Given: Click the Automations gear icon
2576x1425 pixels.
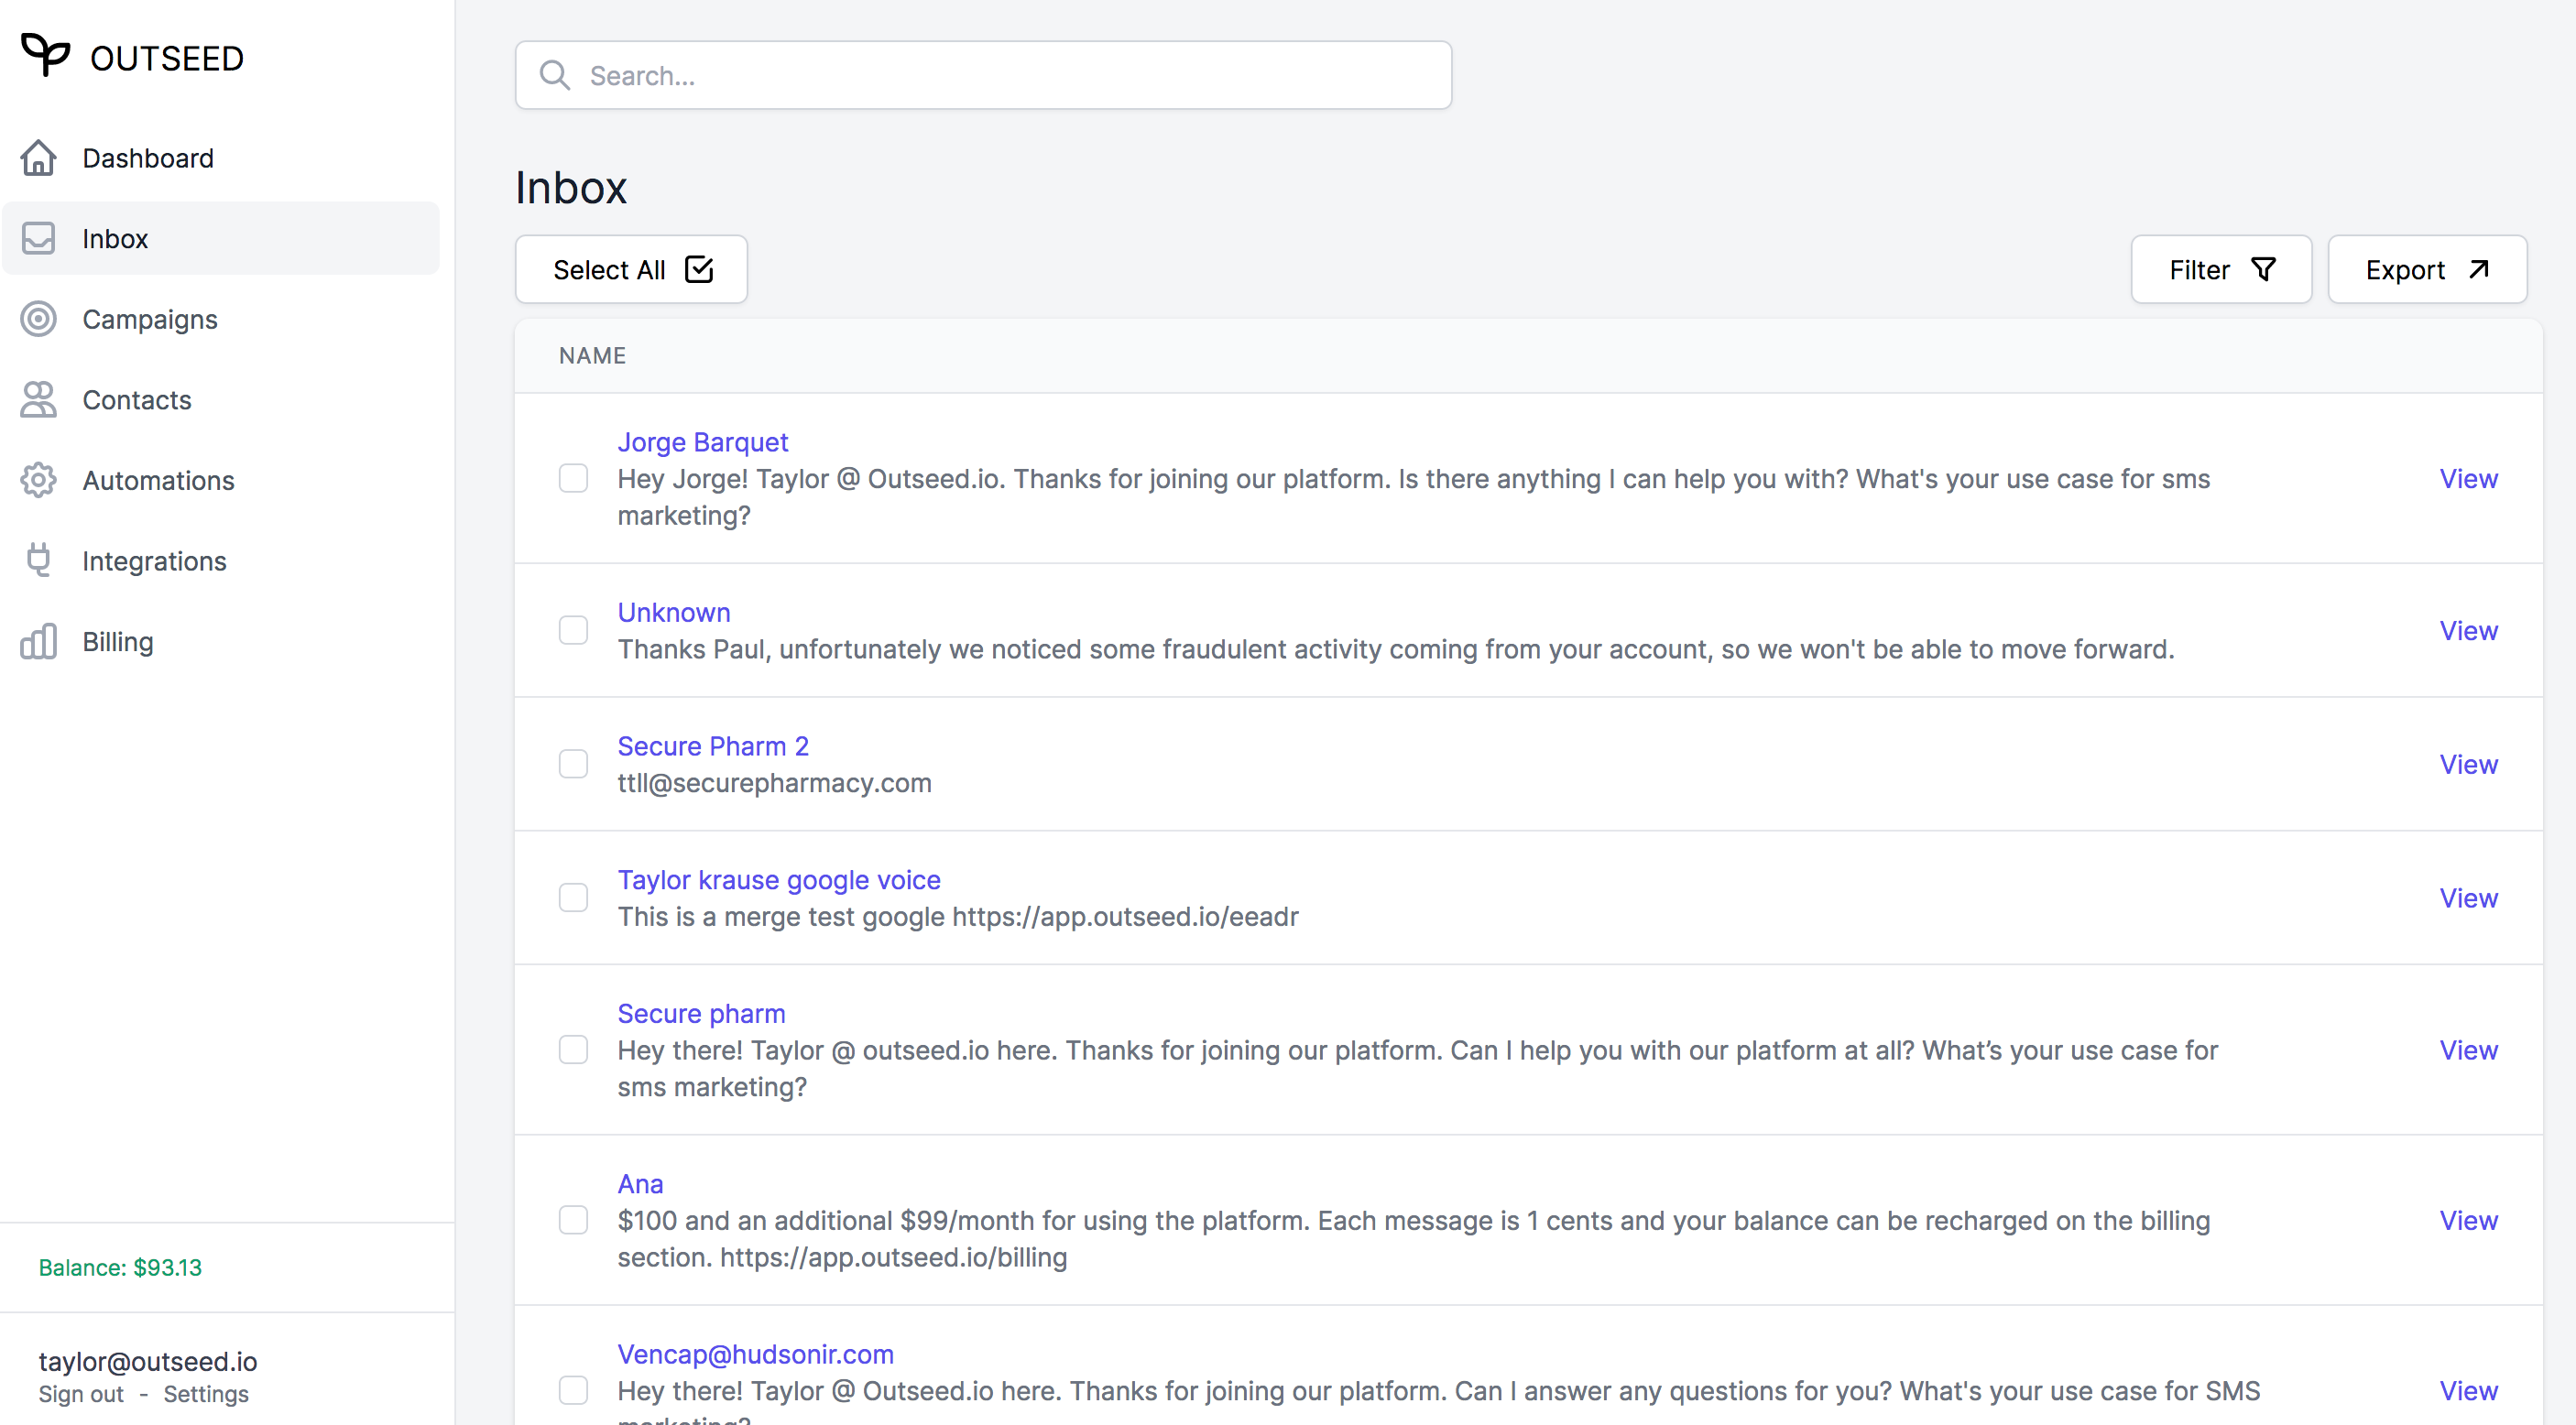Looking at the screenshot, I should coord(38,480).
